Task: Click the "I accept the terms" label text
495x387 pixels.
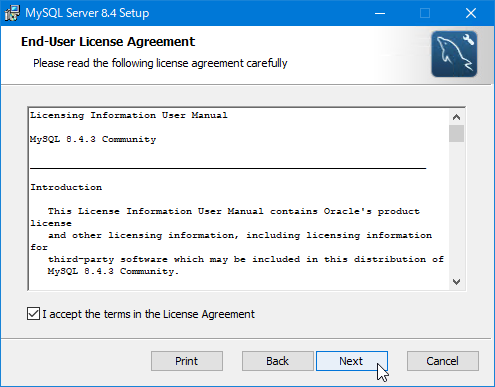Action: click(148, 314)
